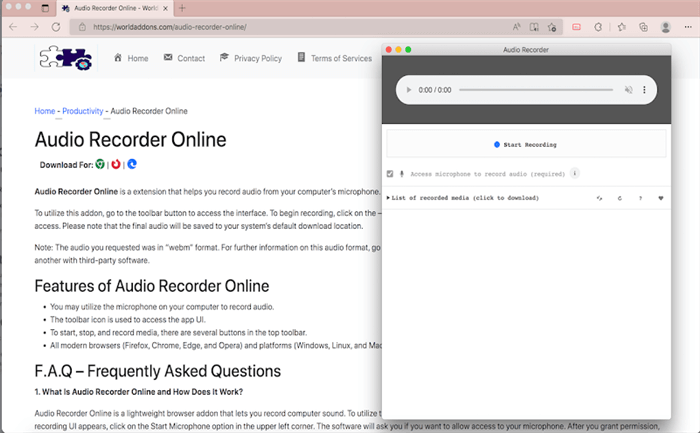Open the audio player more options menu
The height and width of the screenshot is (433, 700).
coord(644,90)
